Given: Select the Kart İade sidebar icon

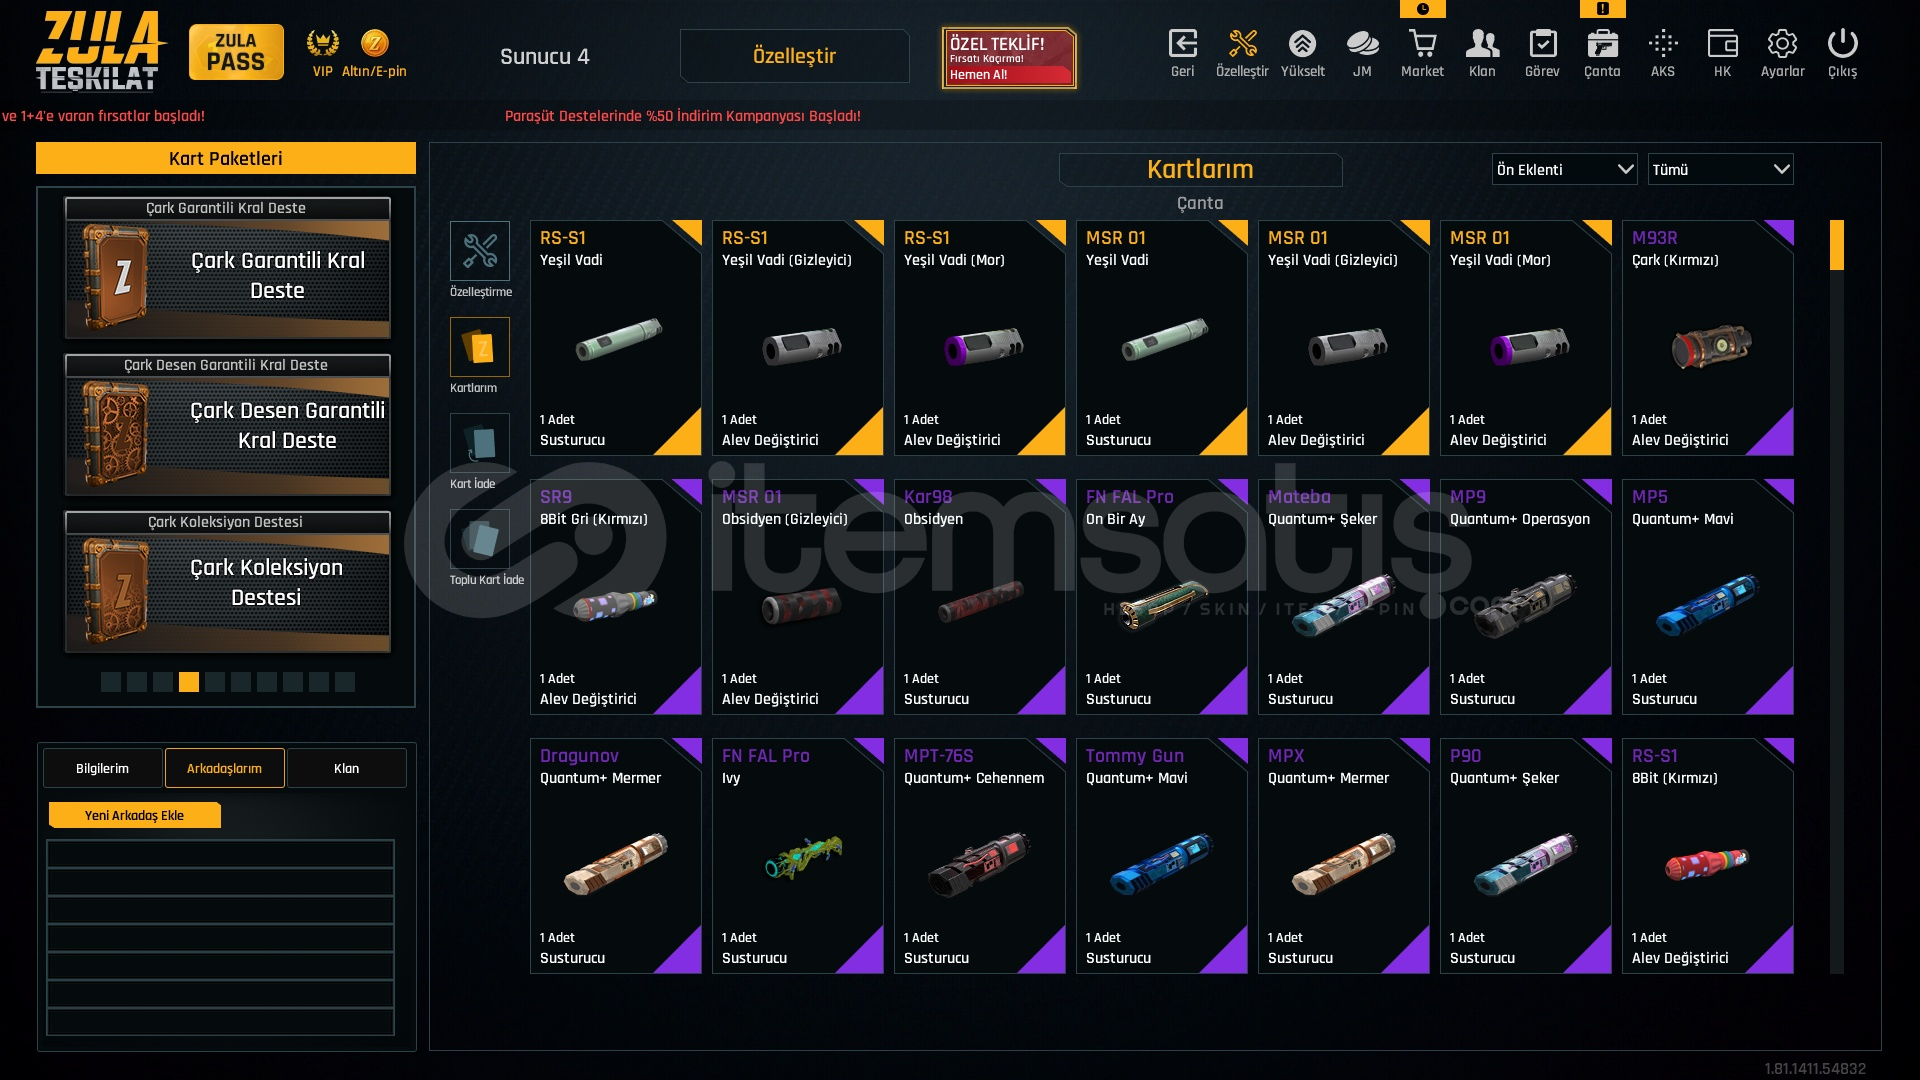Looking at the screenshot, I should (x=480, y=443).
